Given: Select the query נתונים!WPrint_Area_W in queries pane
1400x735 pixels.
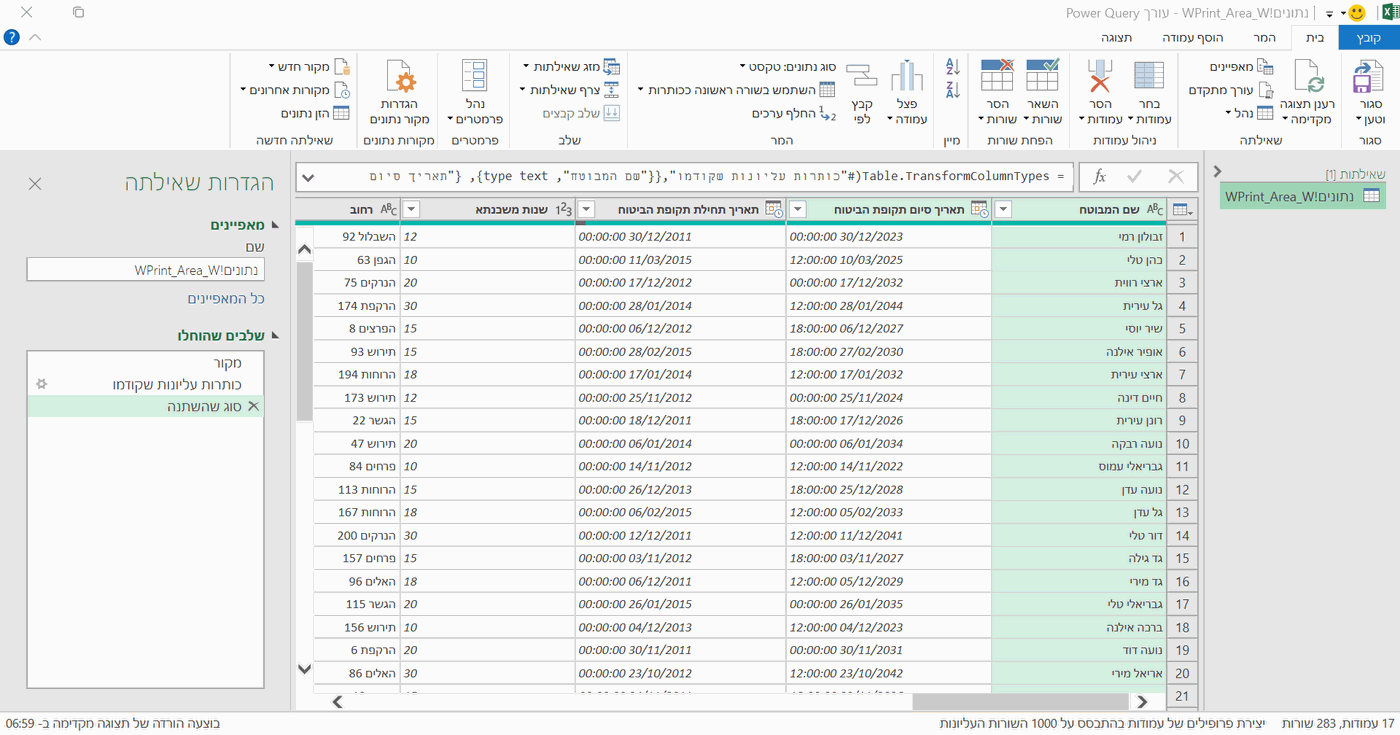Looking at the screenshot, I should point(1303,196).
